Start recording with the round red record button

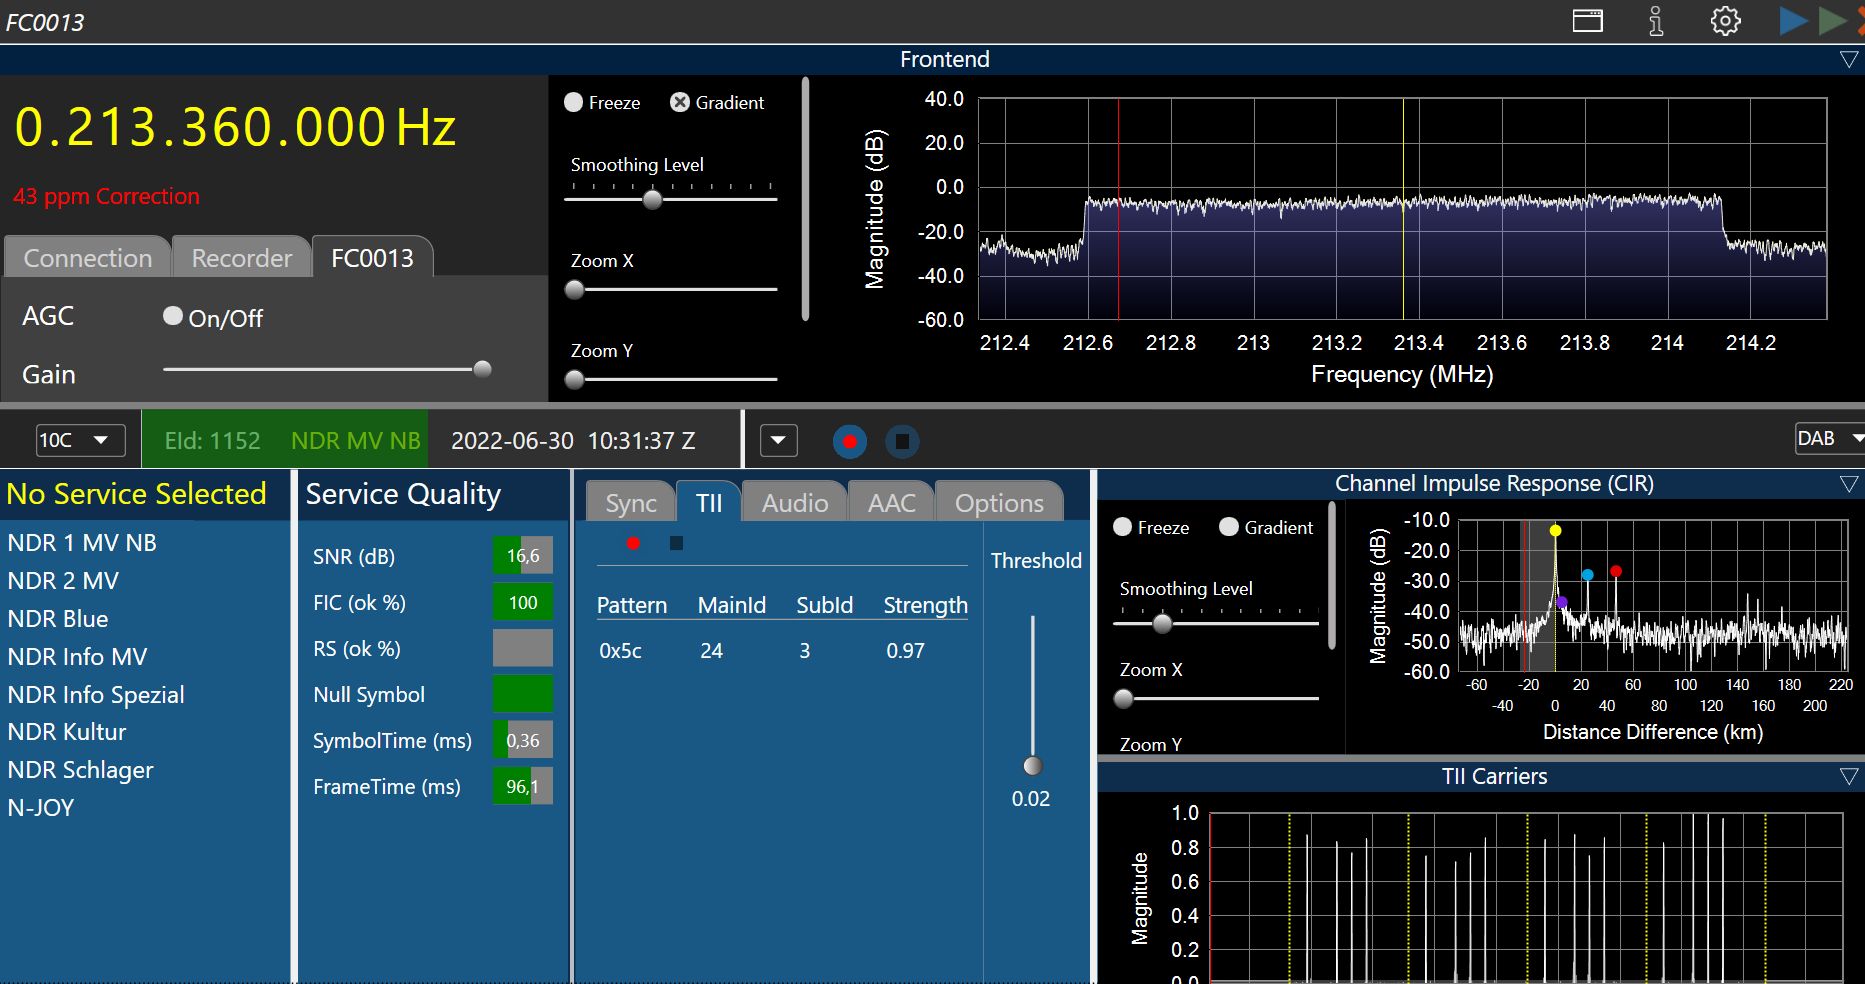[x=849, y=441]
